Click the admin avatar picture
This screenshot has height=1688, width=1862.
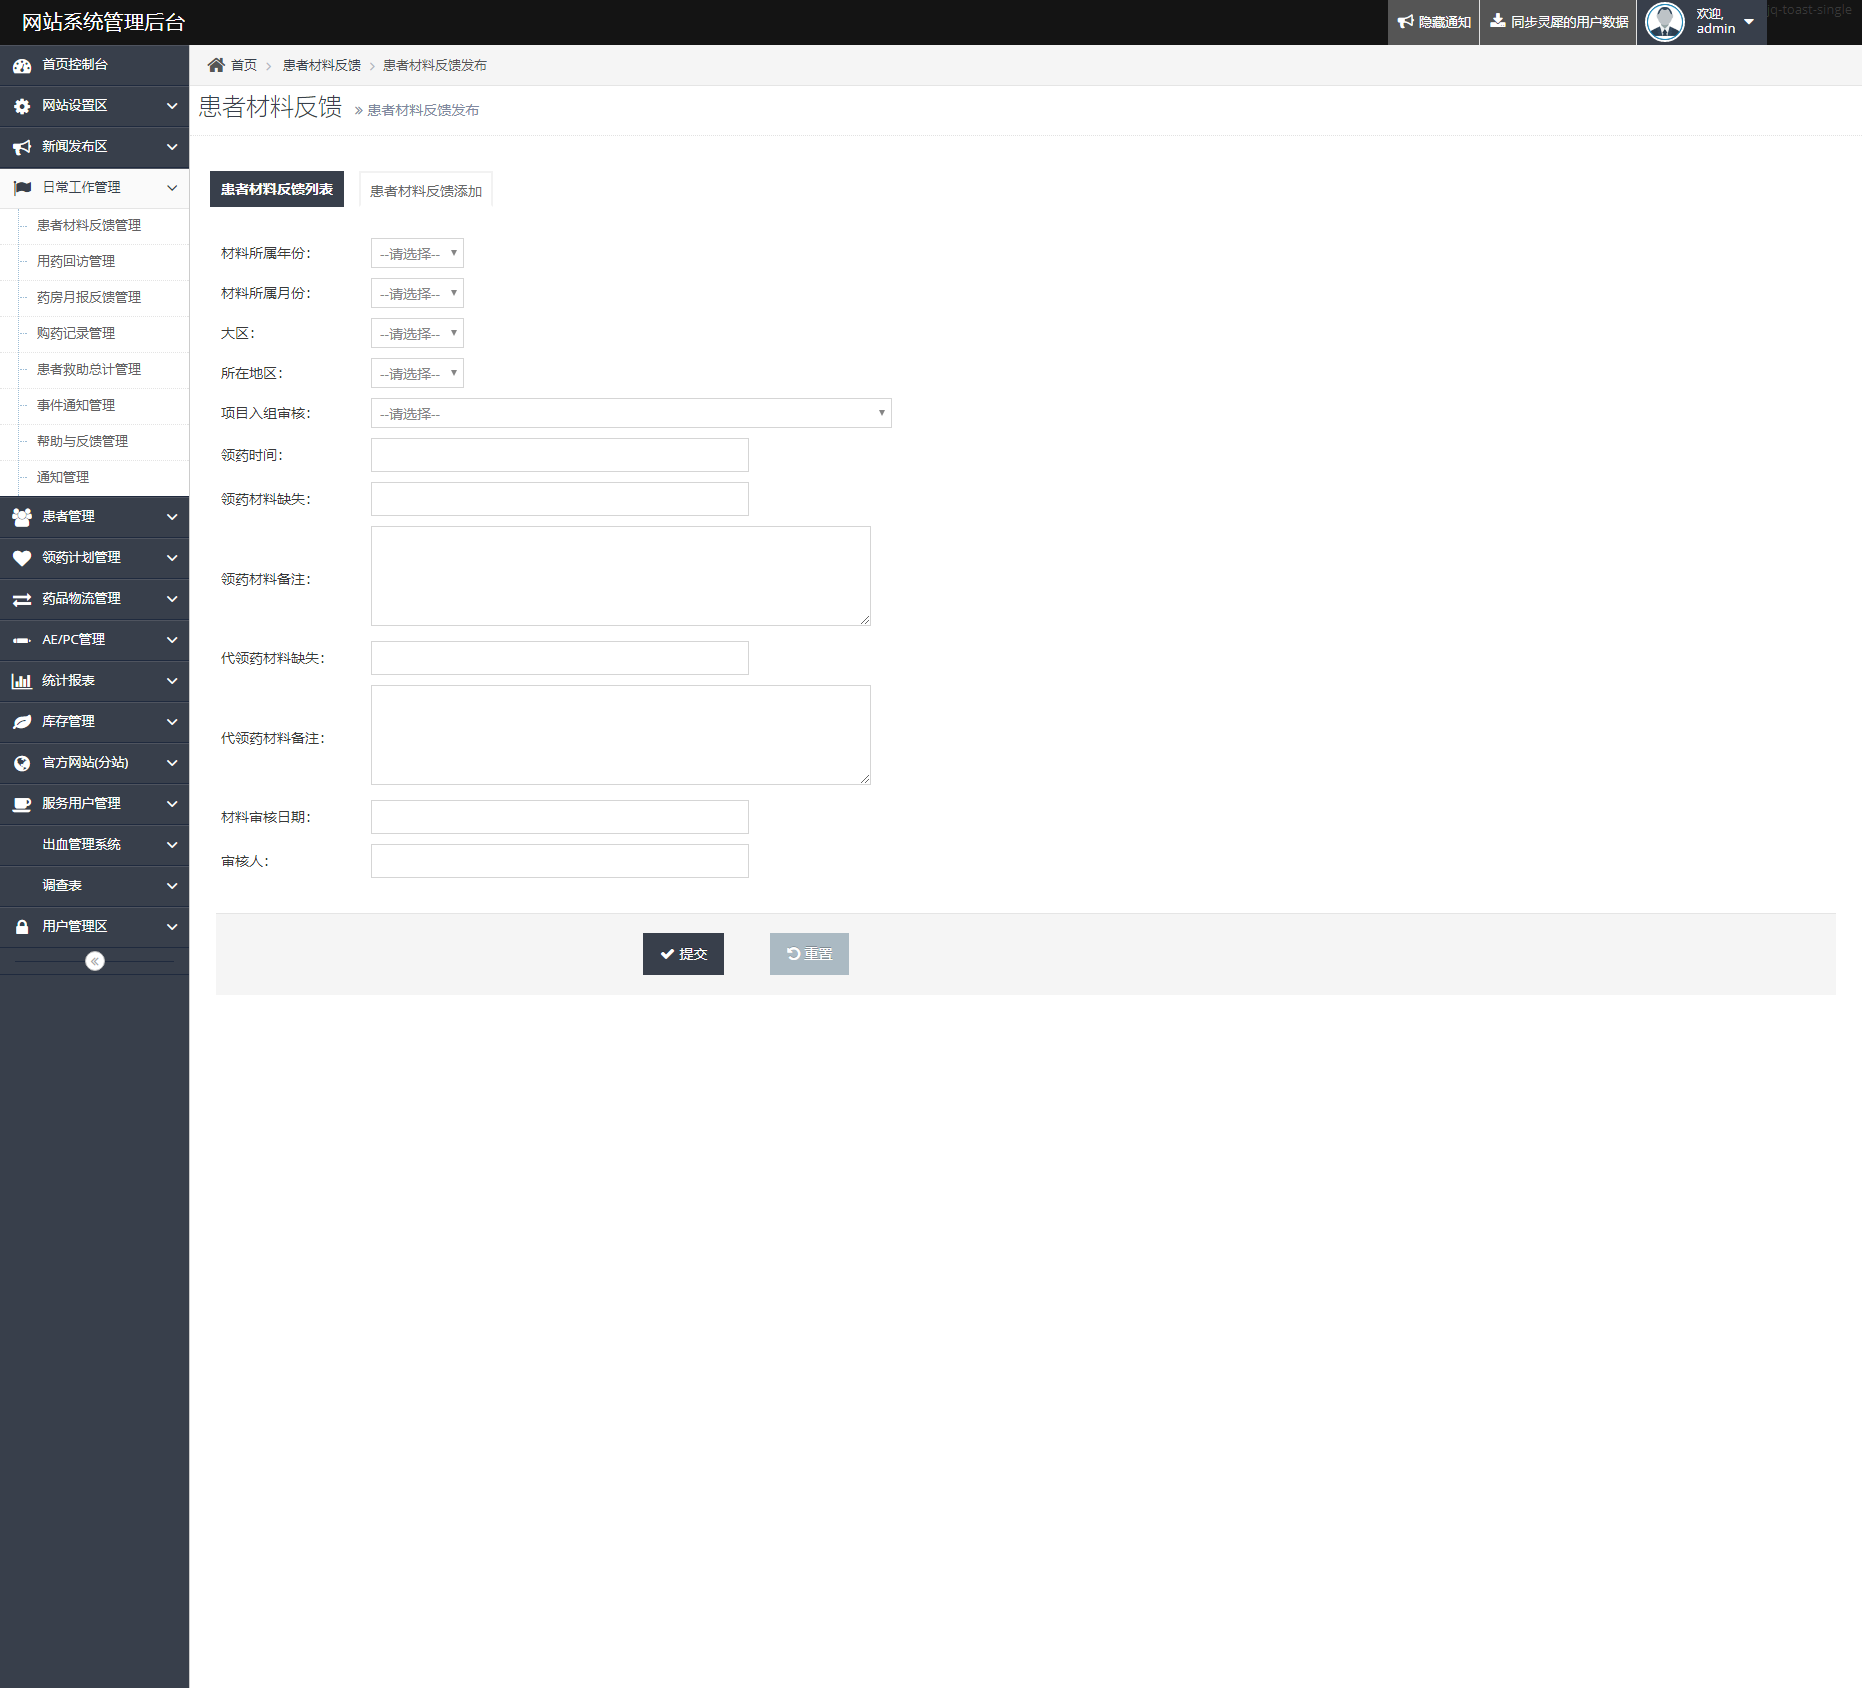pos(1665,22)
